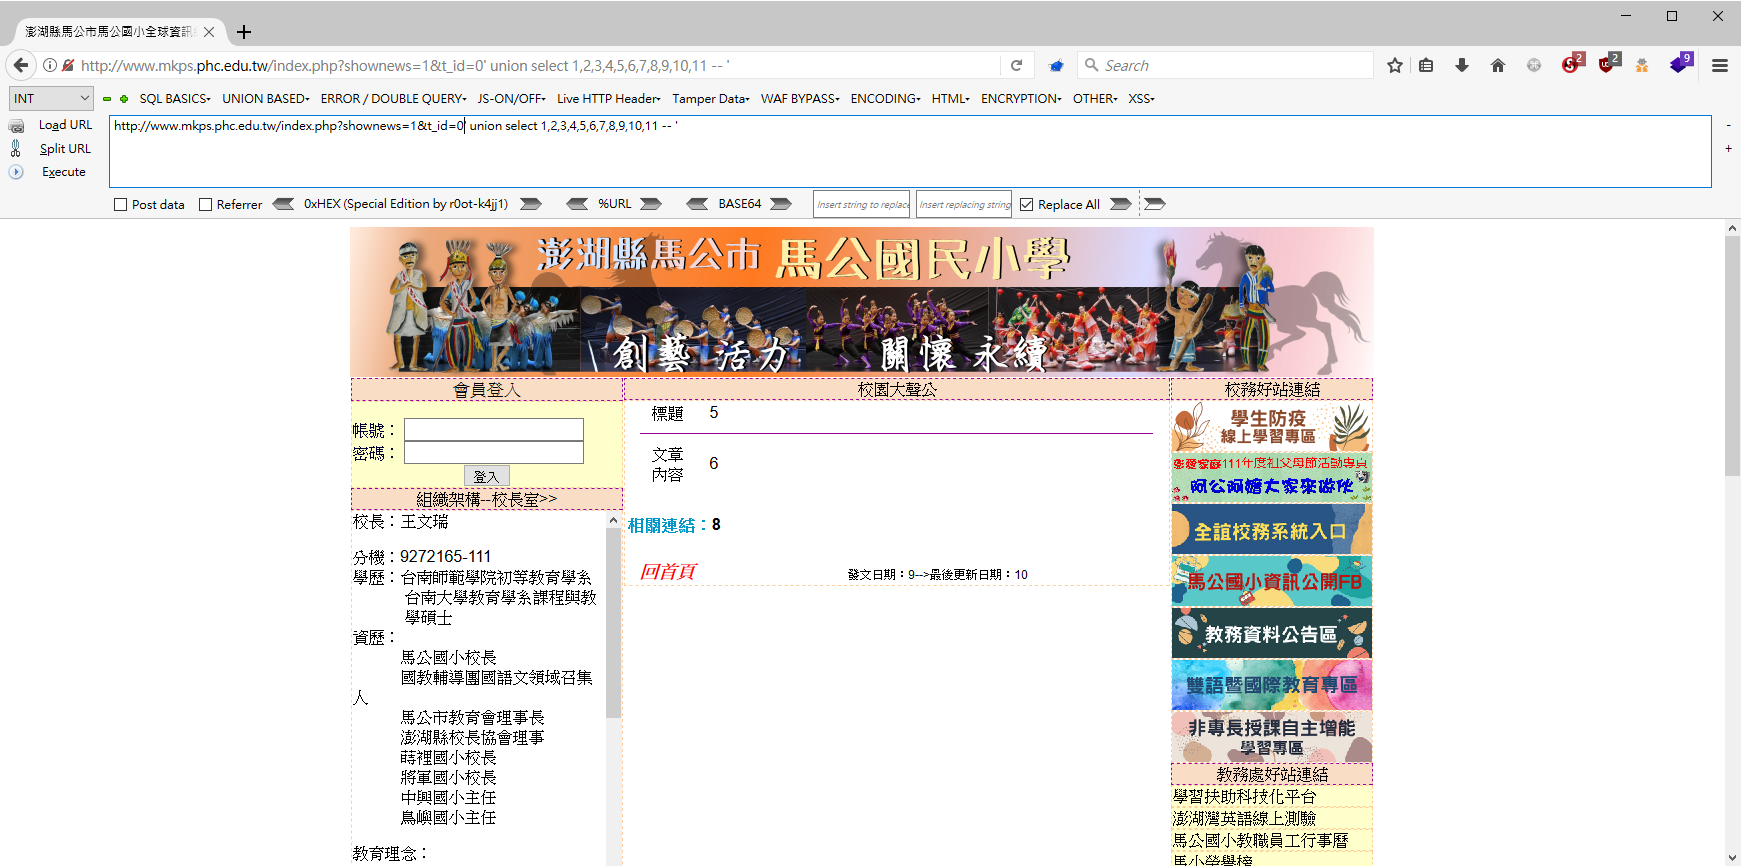The image size is (1741, 866).
Task: Expand the UNION BASED menu
Action: click(266, 99)
